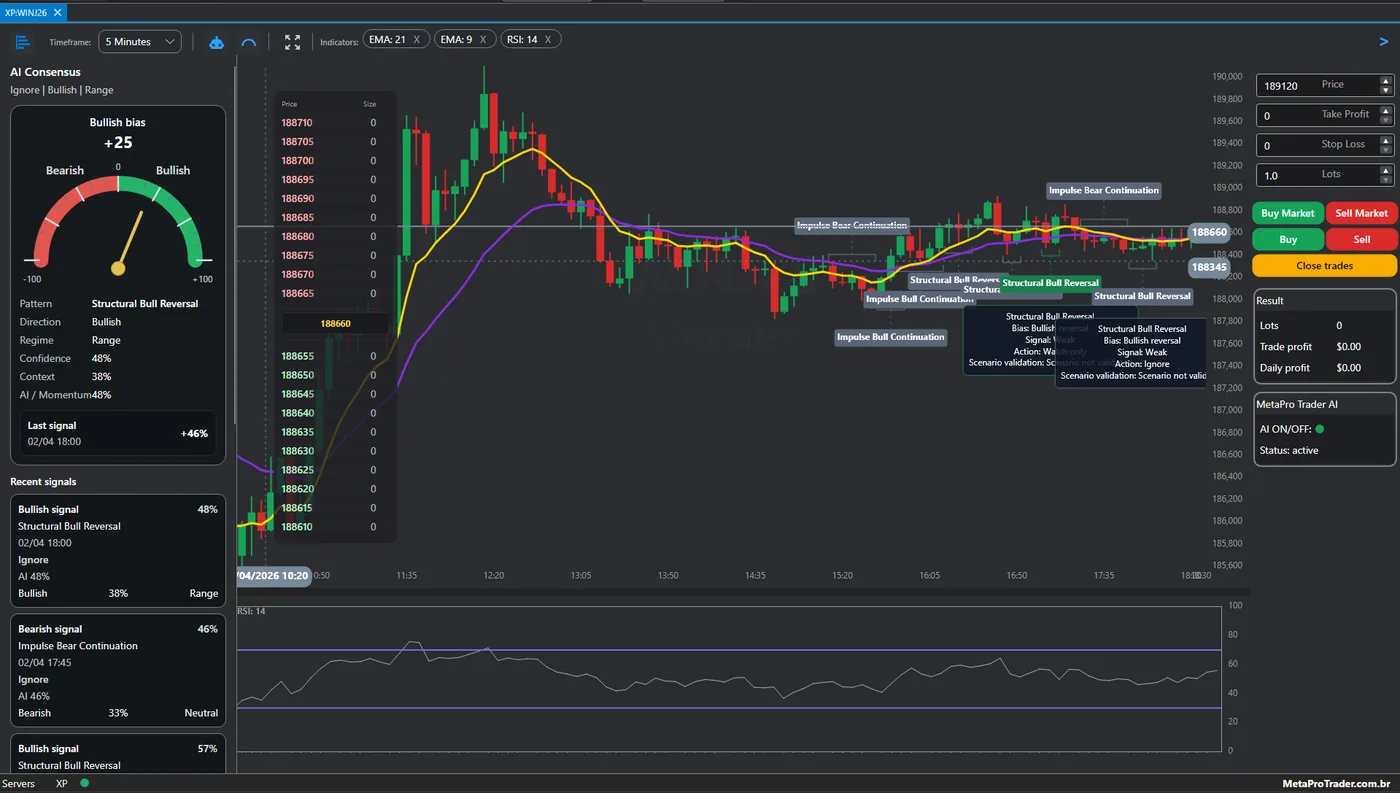1400x793 pixels.
Task: Click the Last signal 02/04 18:00 box
Action: 118,434
